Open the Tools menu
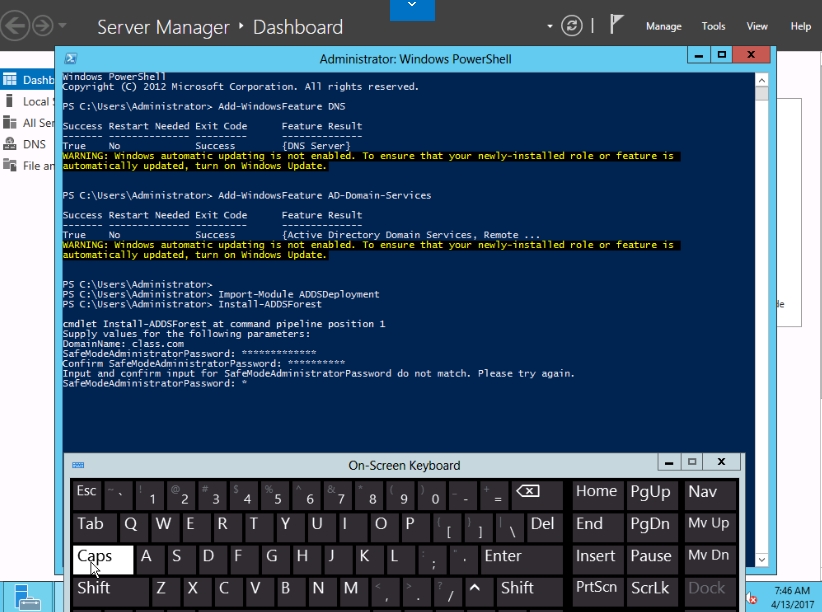 click(x=713, y=26)
